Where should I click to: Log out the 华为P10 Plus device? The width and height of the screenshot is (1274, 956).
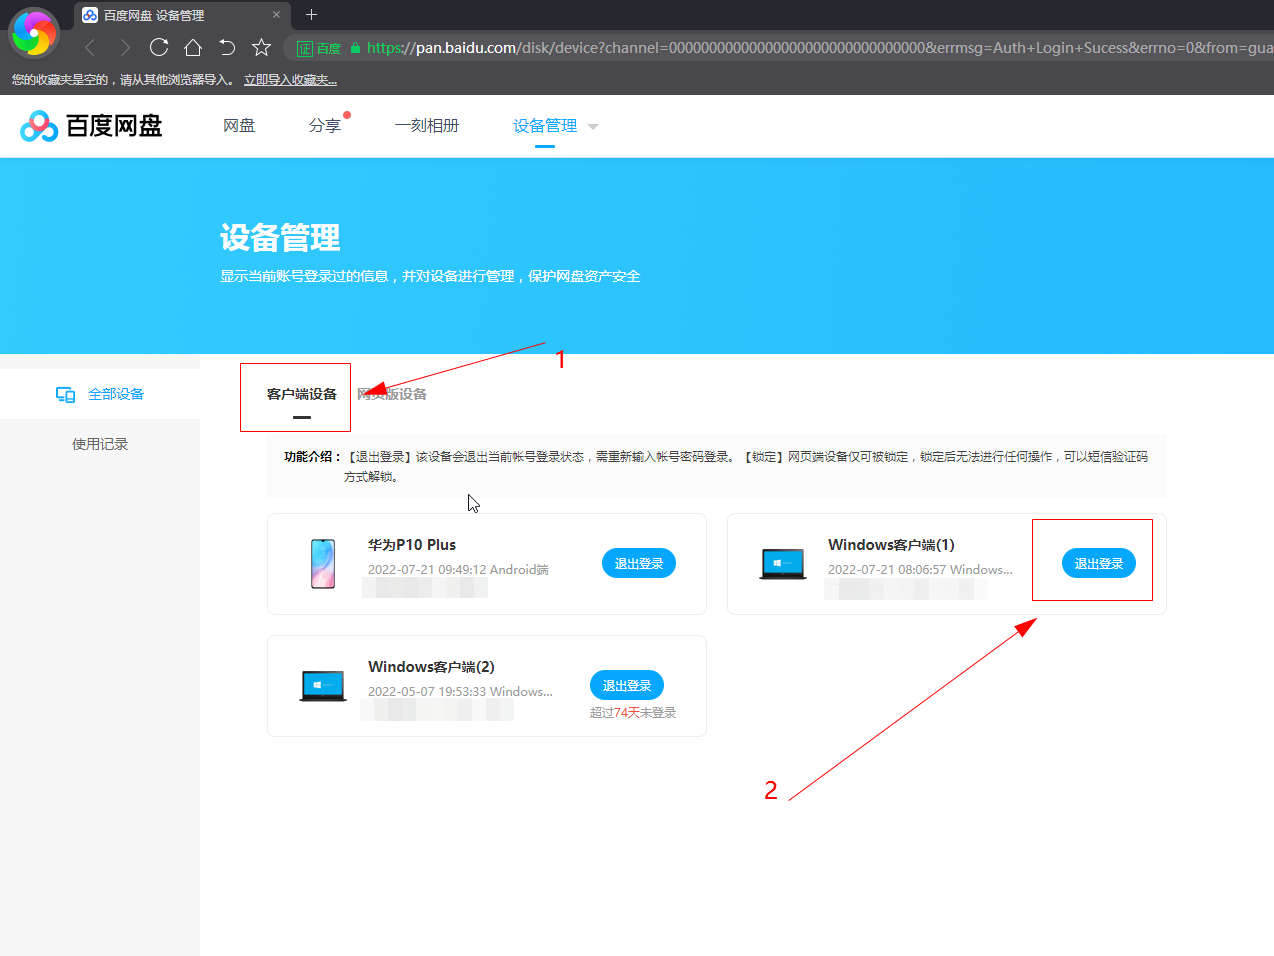(x=639, y=563)
